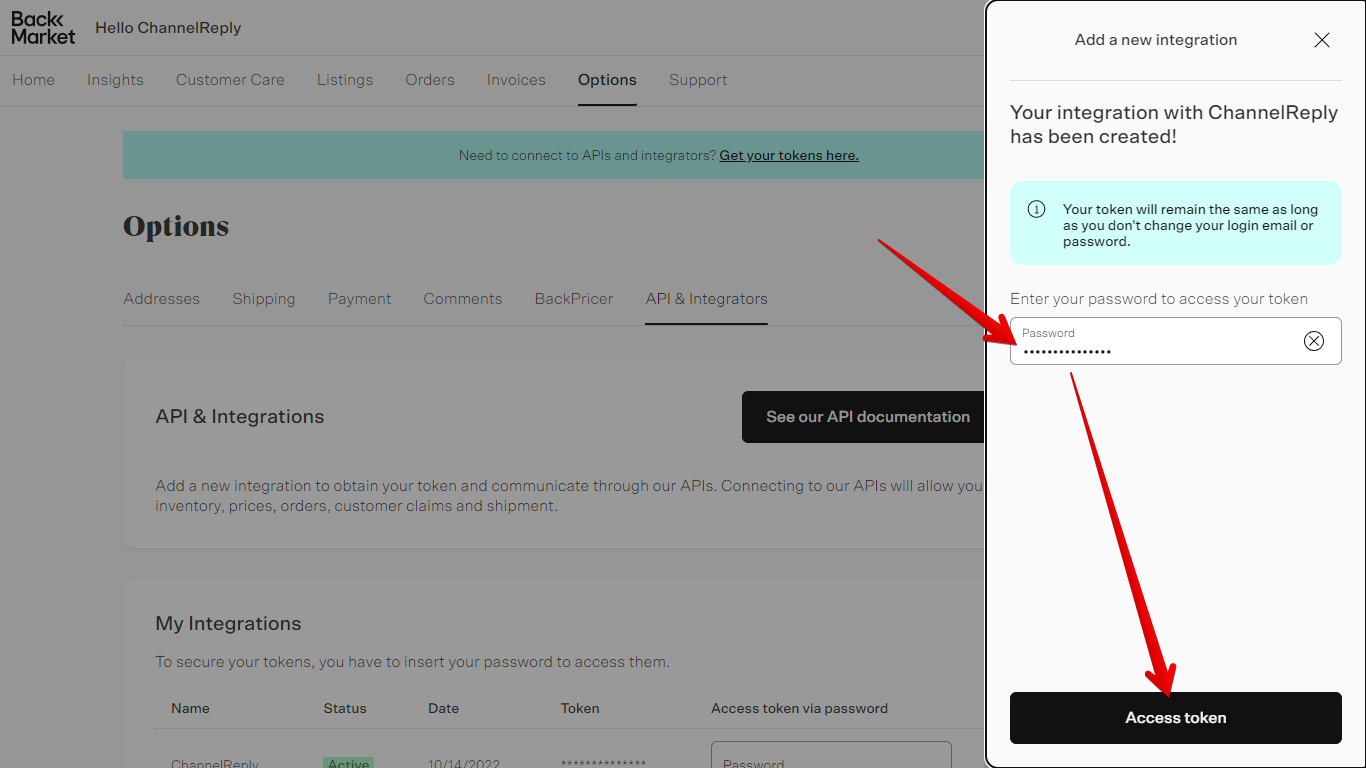Switch to the Shipping tab
The height and width of the screenshot is (768, 1366).
[264, 299]
